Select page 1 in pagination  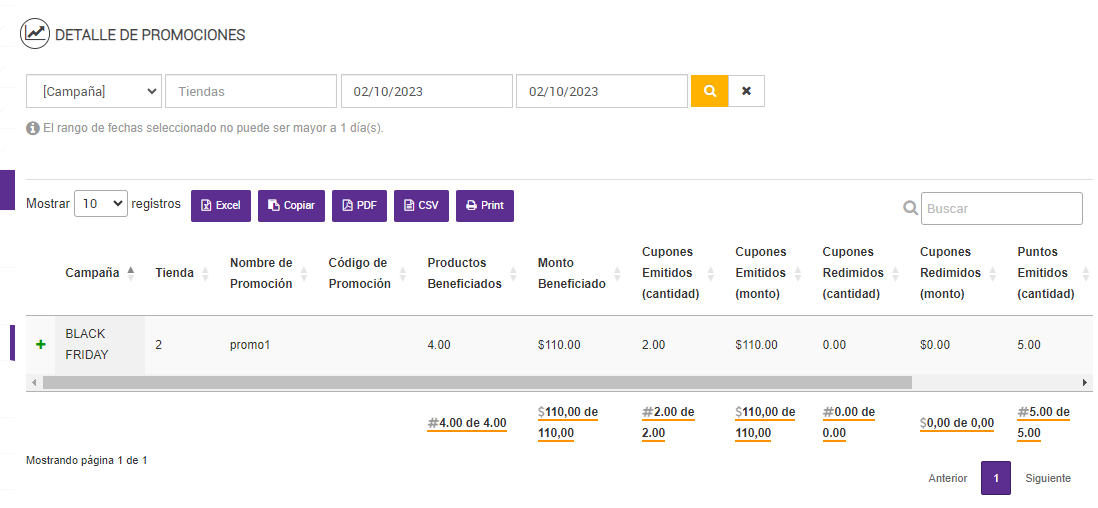coord(996,478)
